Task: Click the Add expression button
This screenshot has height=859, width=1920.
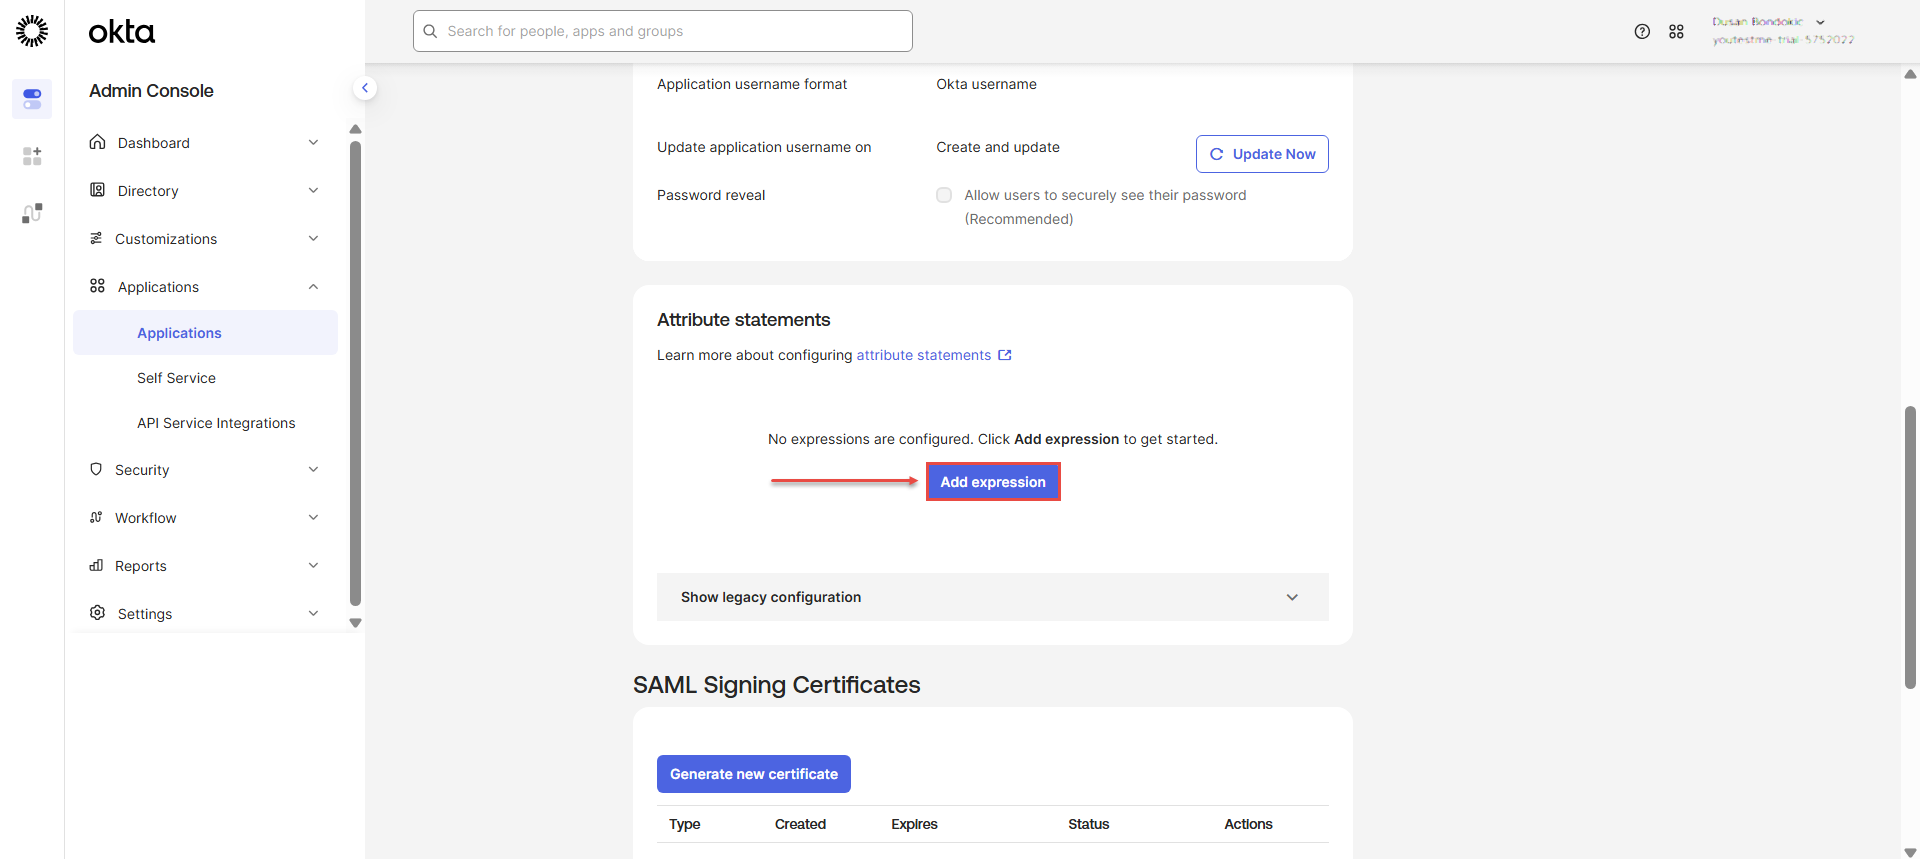Action: (x=992, y=482)
